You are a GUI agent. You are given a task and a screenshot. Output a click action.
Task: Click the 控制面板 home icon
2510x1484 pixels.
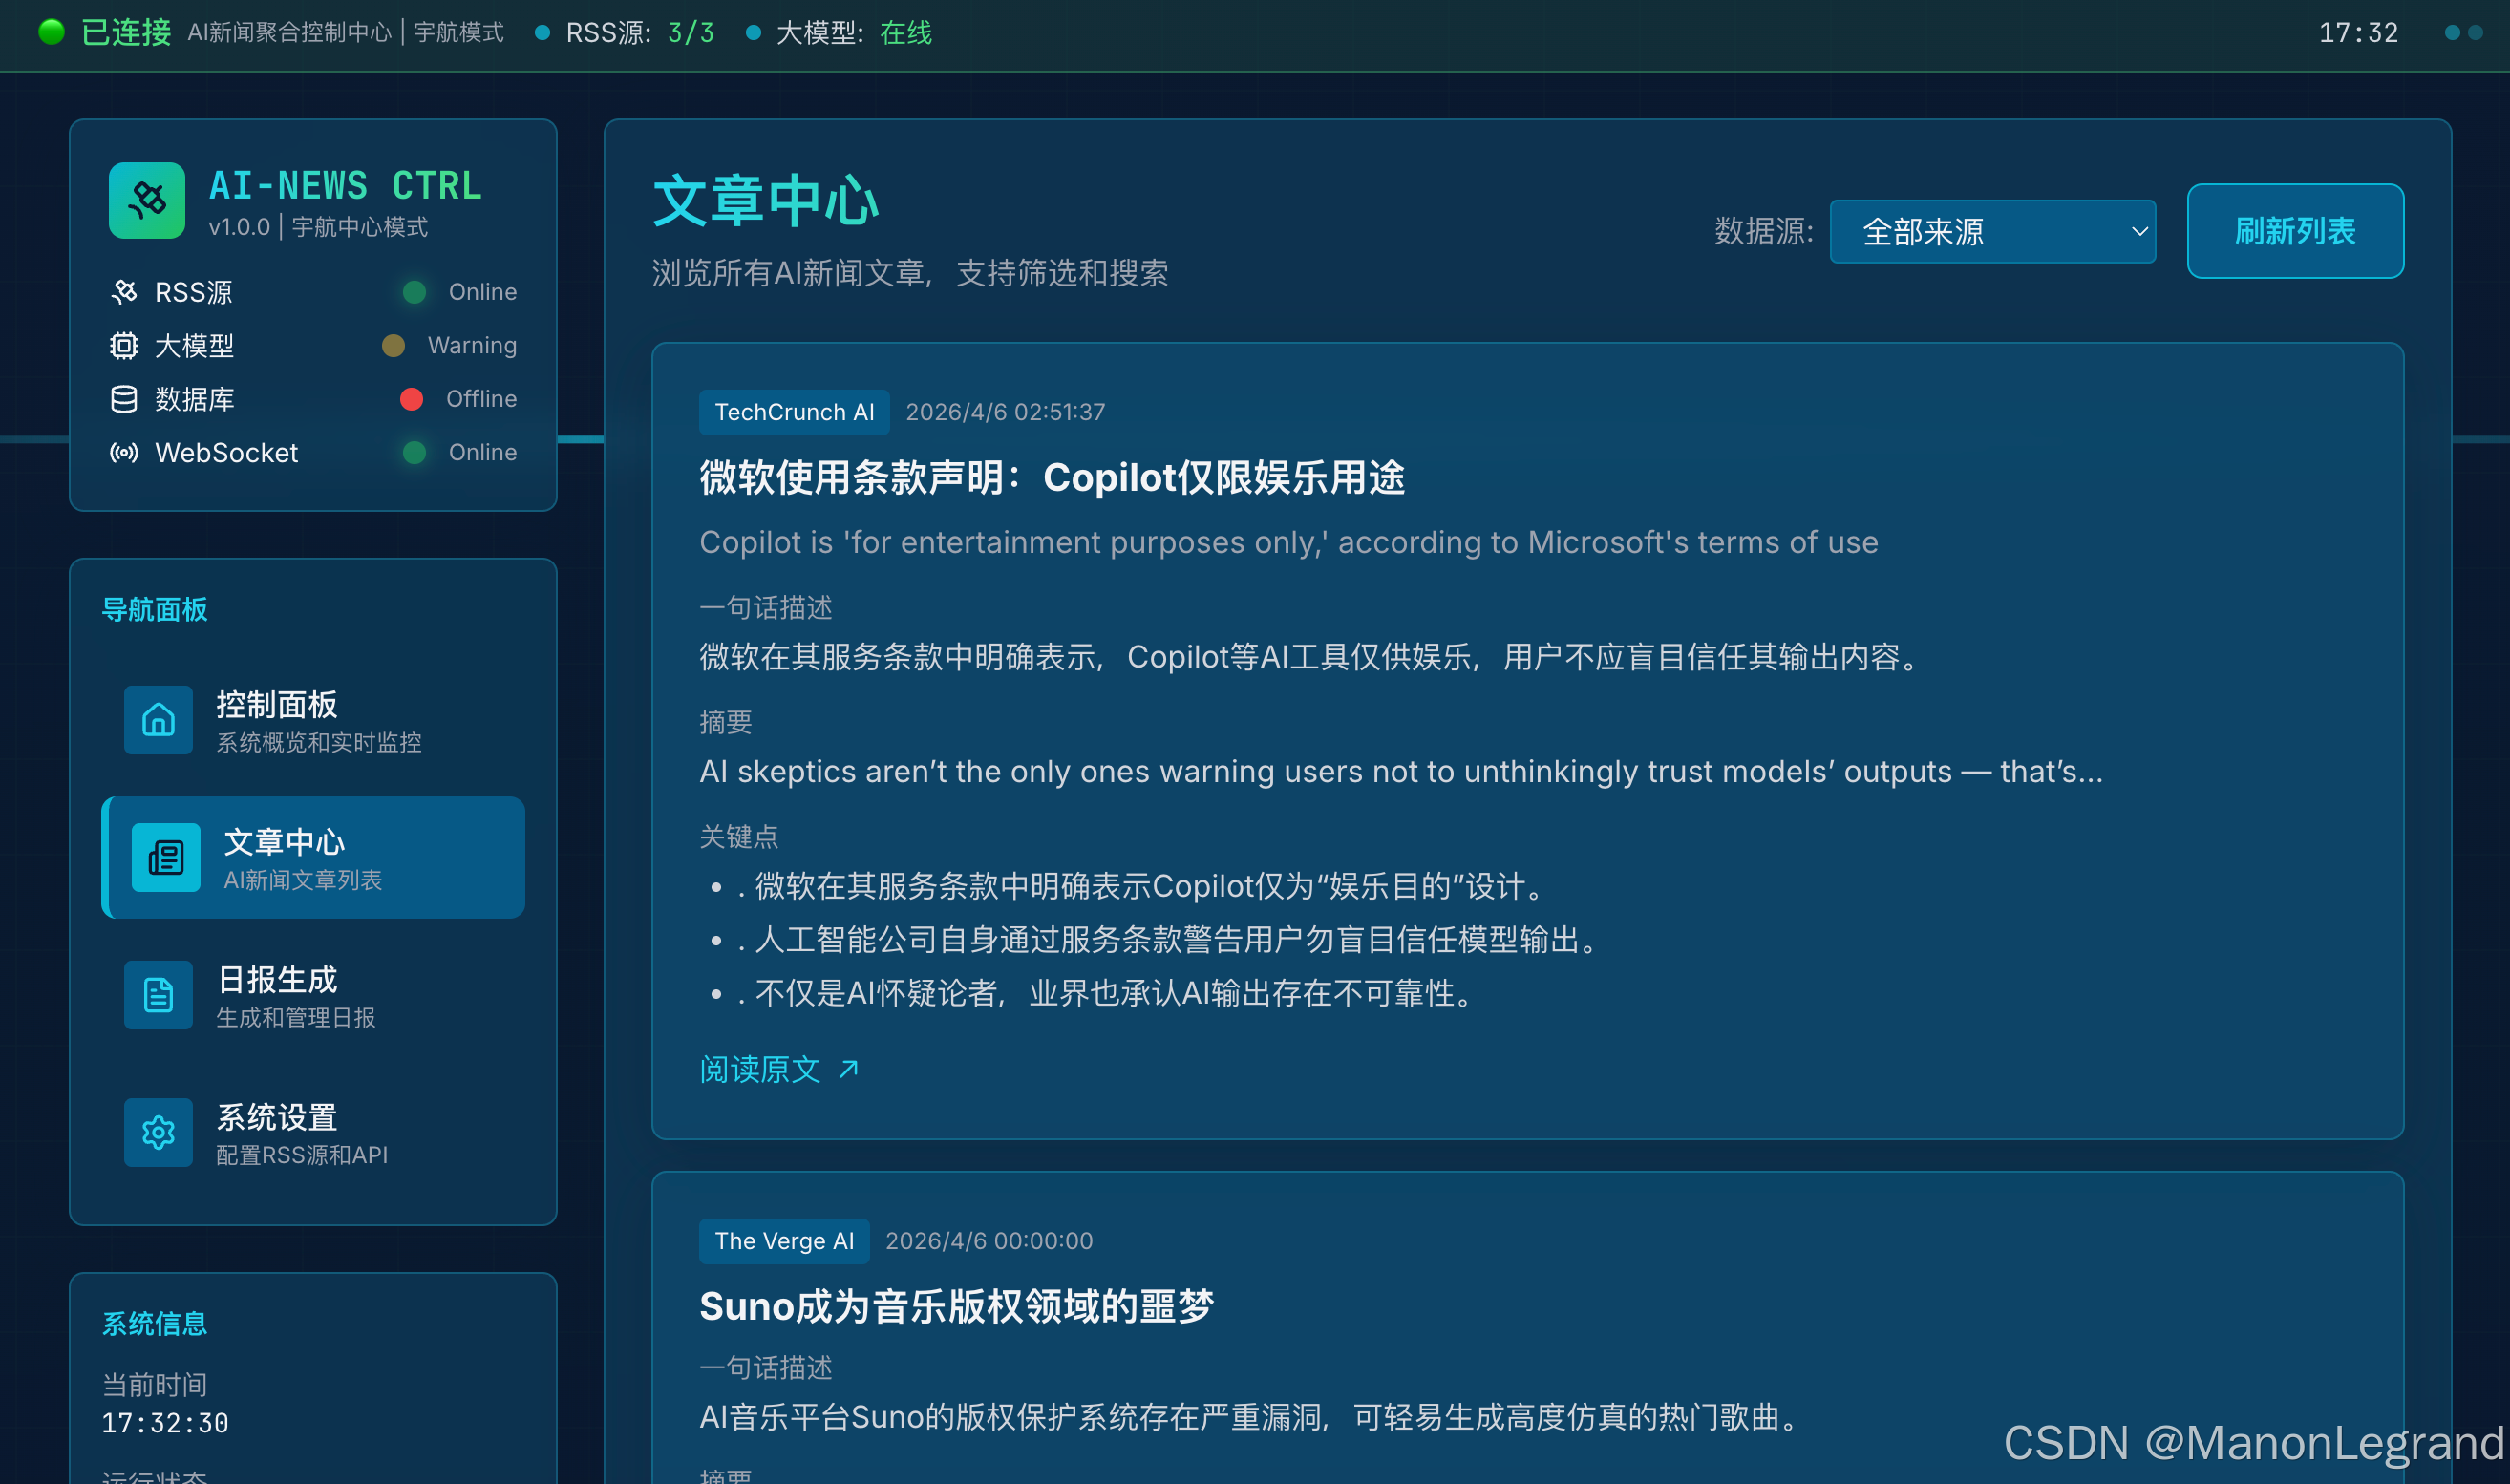[158, 720]
